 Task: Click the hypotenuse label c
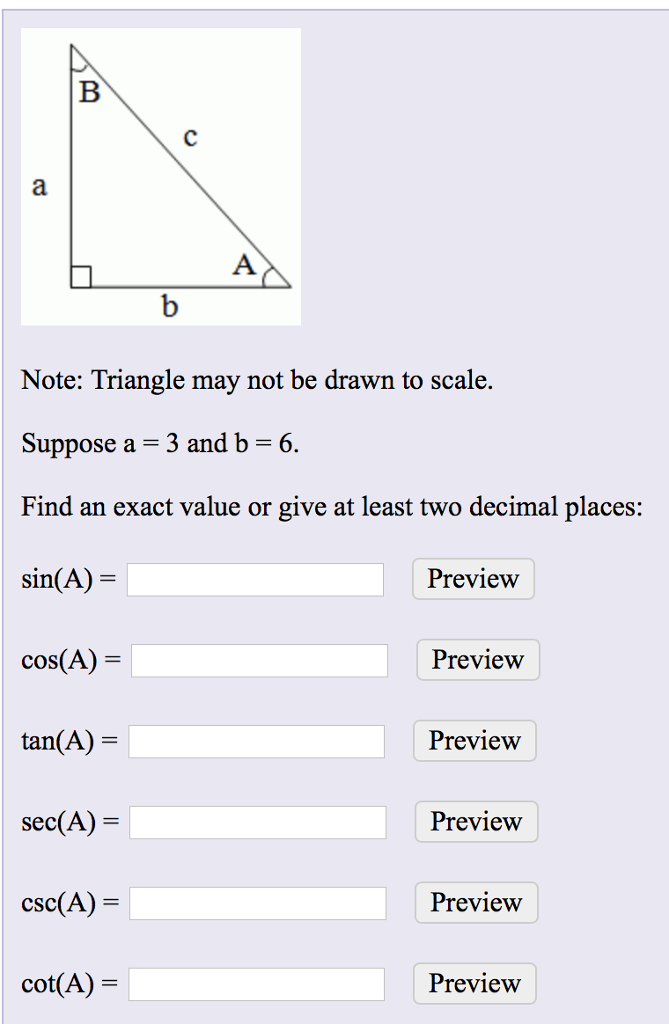point(189,137)
